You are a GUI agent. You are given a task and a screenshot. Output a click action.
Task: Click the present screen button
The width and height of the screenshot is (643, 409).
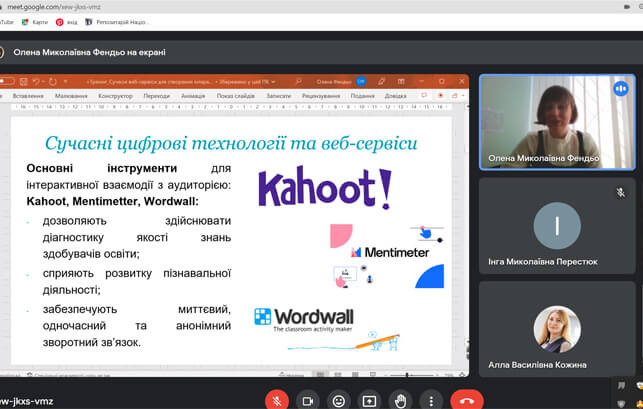pyautogui.click(x=369, y=400)
